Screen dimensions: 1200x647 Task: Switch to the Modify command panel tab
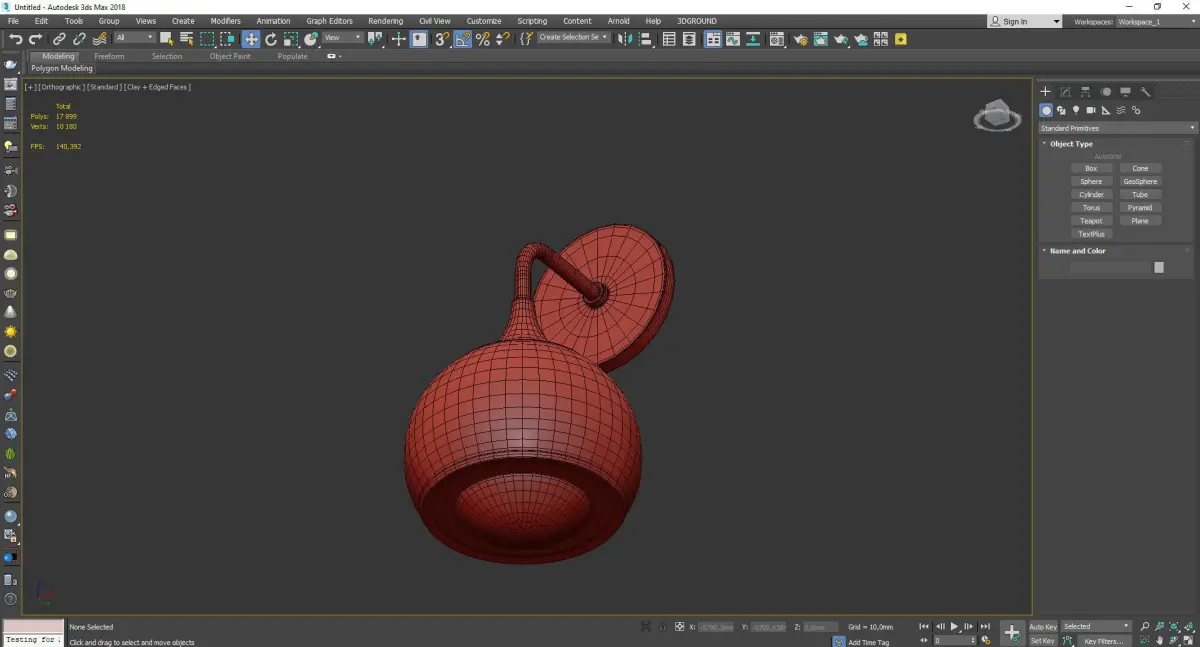pos(1065,92)
